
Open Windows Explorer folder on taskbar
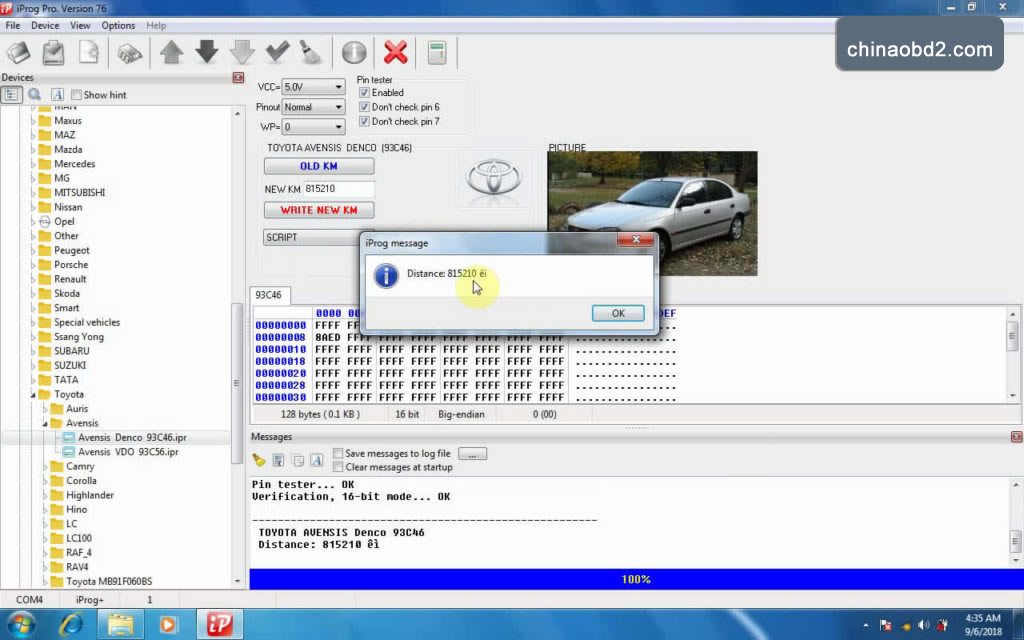[x=120, y=624]
